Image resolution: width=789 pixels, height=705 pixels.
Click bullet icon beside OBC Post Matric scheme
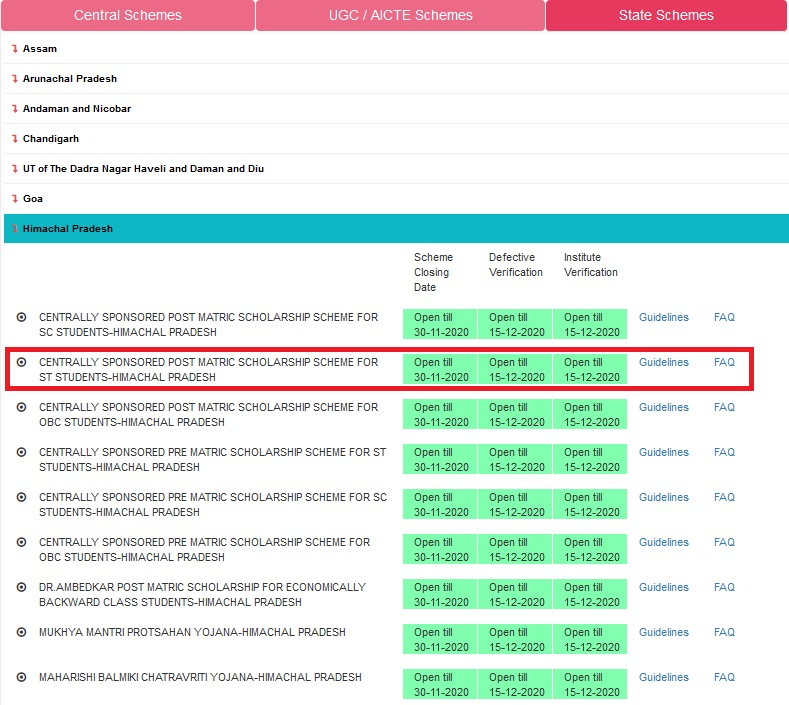pos(21,407)
